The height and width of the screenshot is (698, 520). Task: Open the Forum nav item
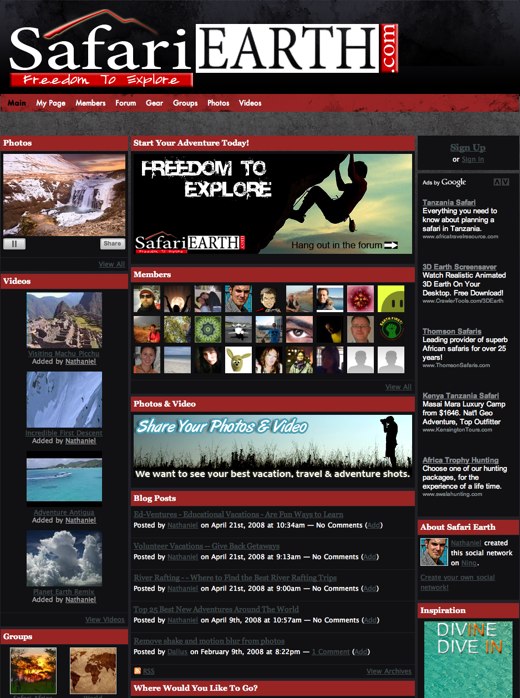[126, 103]
